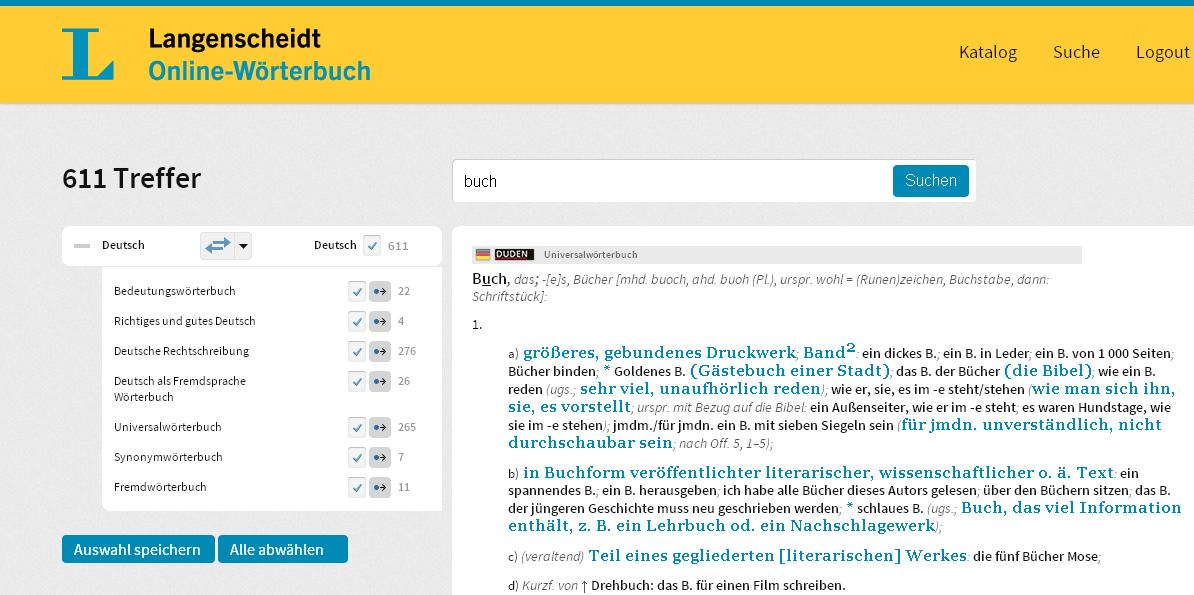Screen dimensions: 1194x595
Task: Jump to Bedeutungswörterbuch results via its arrow icon
Action: [380, 291]
